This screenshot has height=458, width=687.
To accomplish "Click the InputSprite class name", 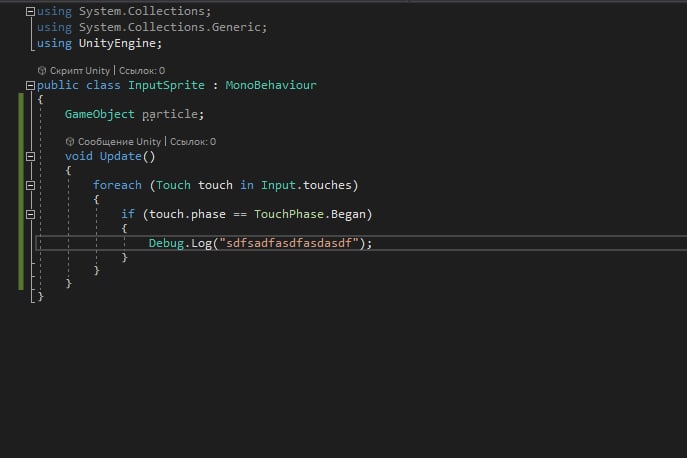I will [x=166, y=85].
